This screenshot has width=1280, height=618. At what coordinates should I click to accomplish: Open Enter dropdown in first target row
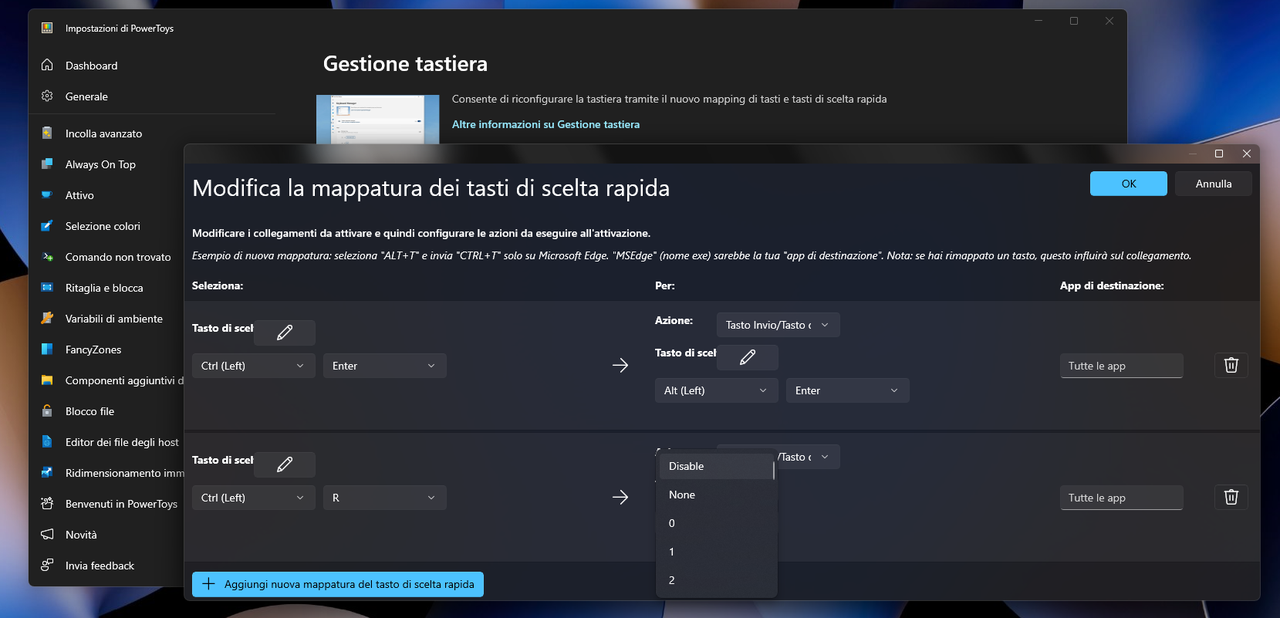(848, 391)
